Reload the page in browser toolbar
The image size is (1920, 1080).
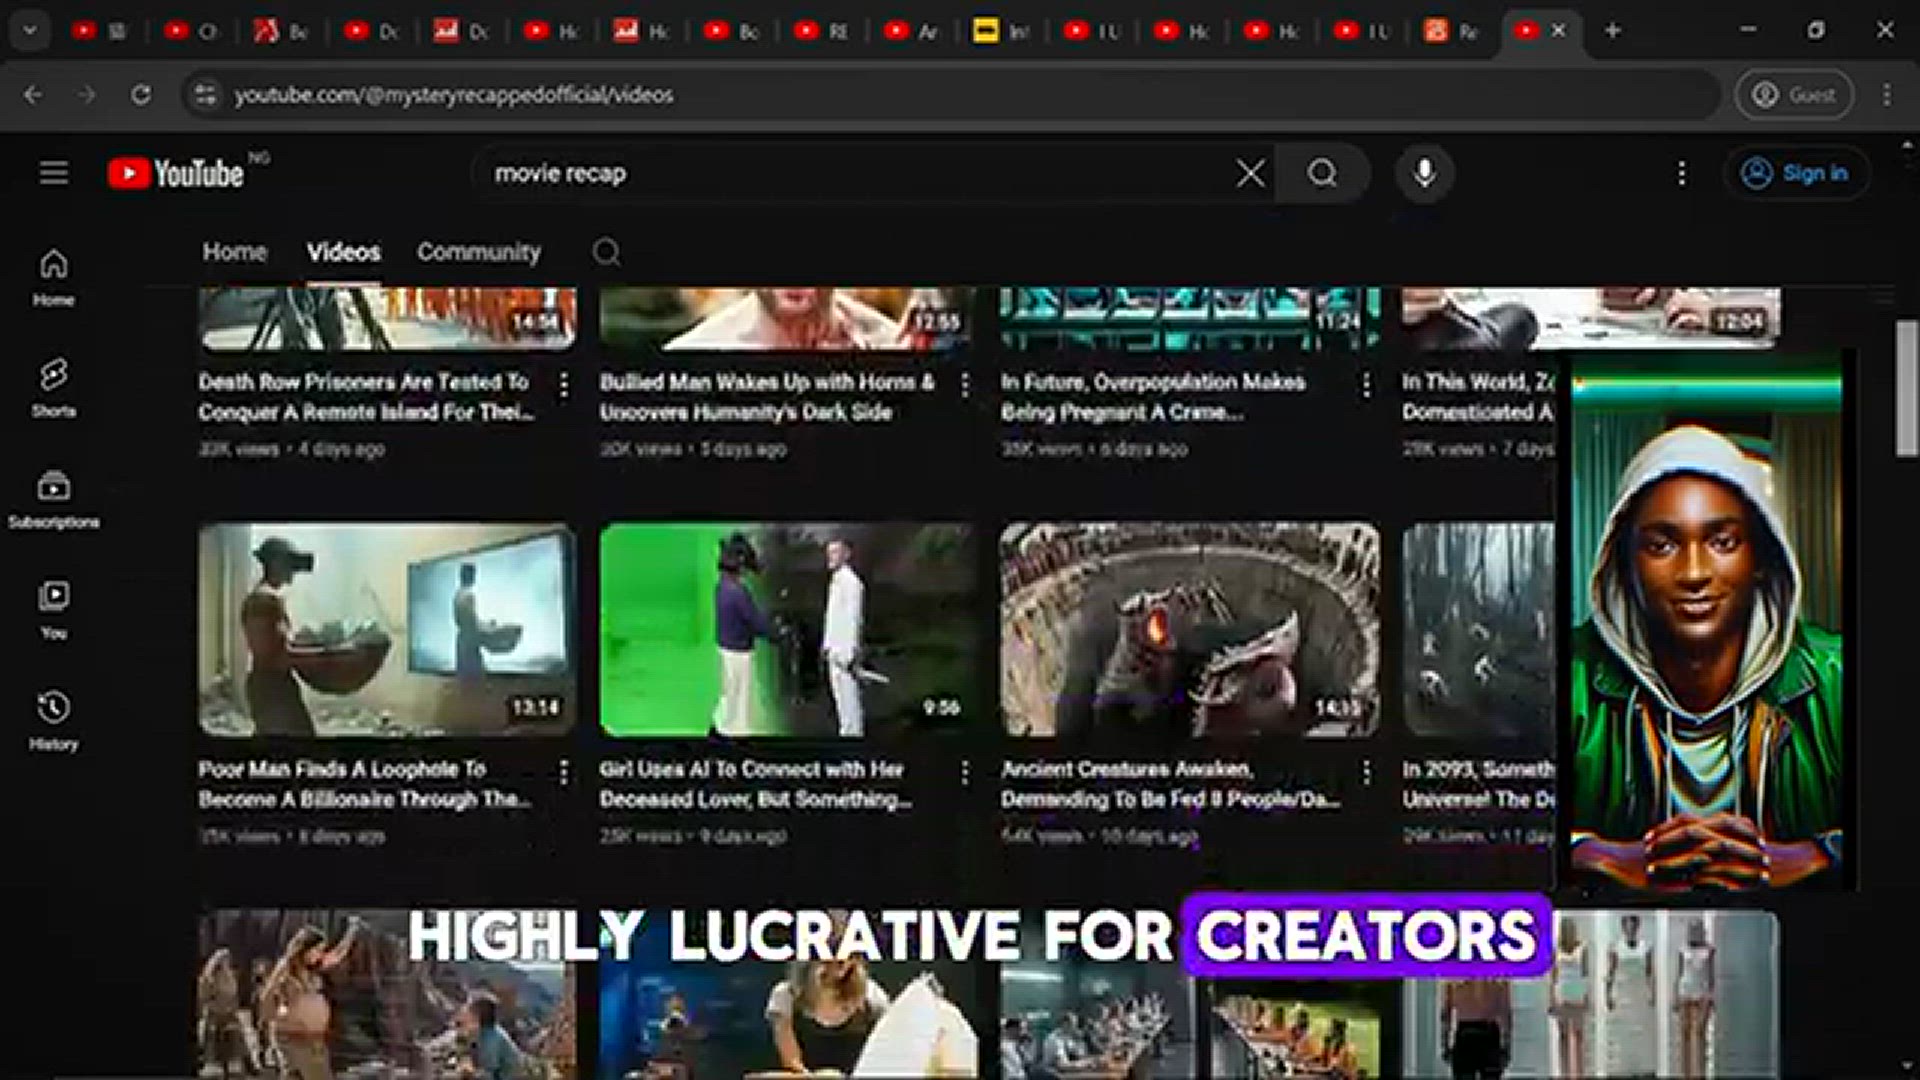(141, 95)
